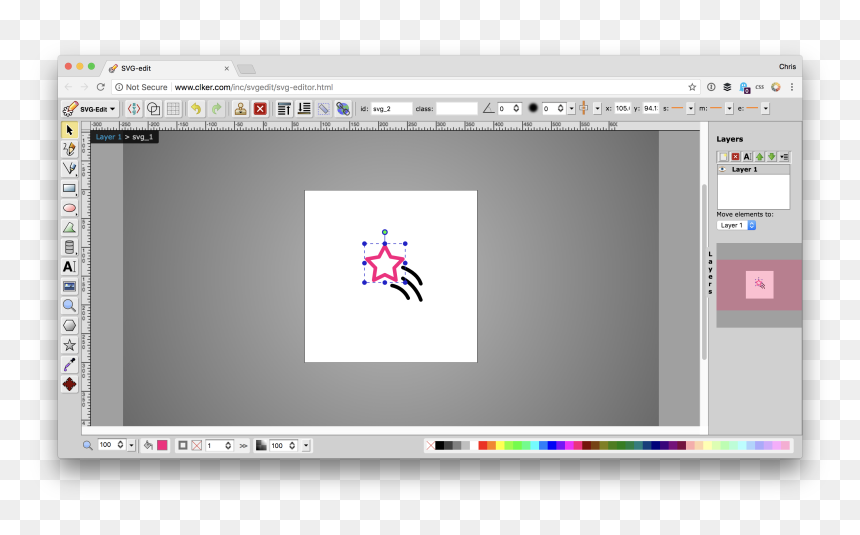This screenshot has width=860, height=535.
Task: Move layer up green arrow
Action: pyautogui.click(x=760, y=157)
